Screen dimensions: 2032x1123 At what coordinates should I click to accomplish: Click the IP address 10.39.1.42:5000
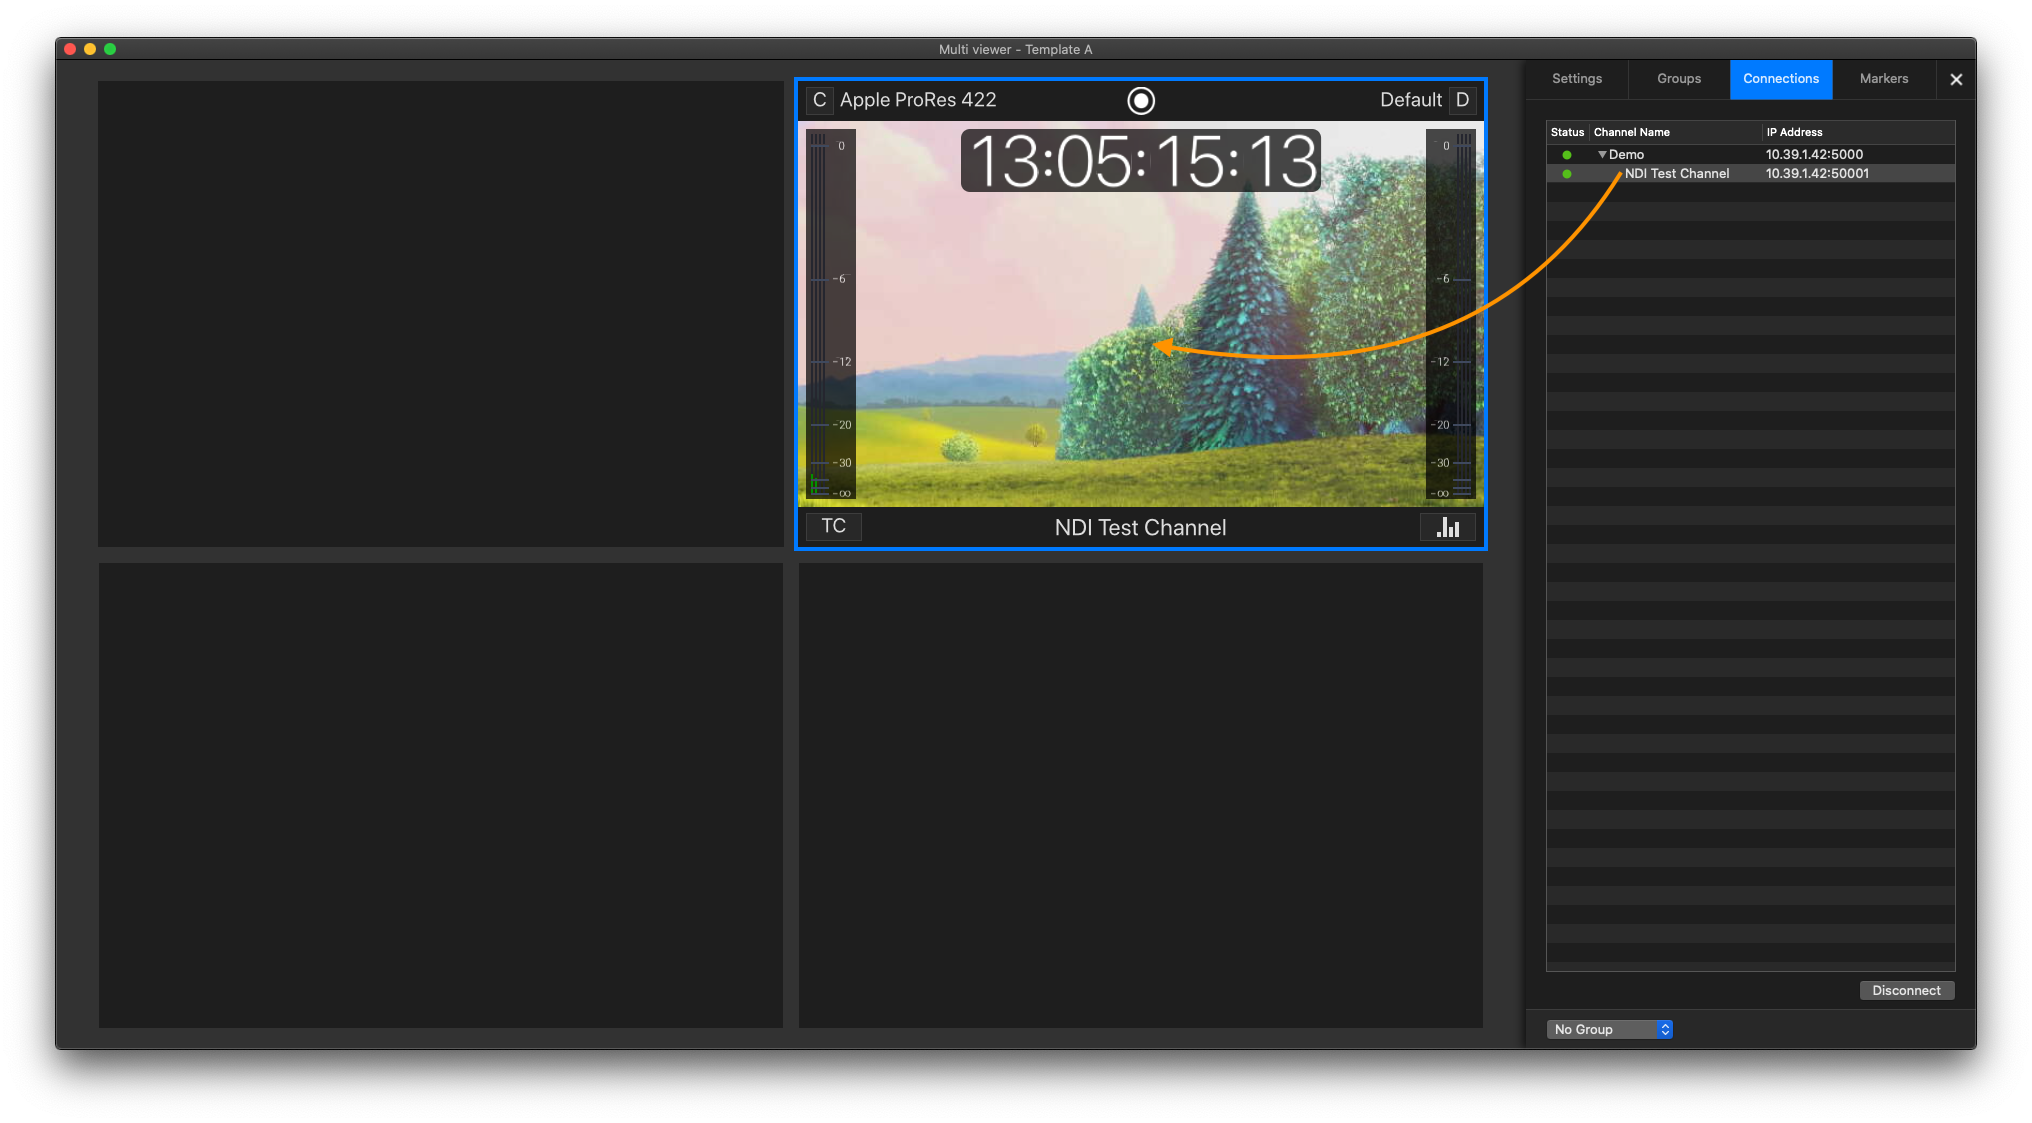point(1814,155)
